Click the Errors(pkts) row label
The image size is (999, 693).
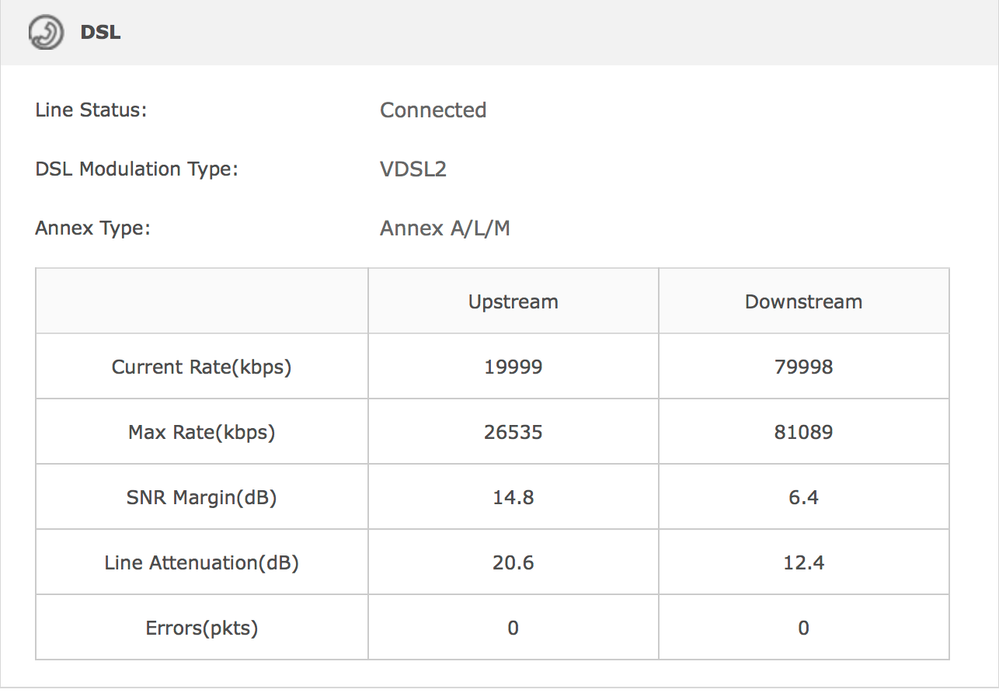(201, 629)
